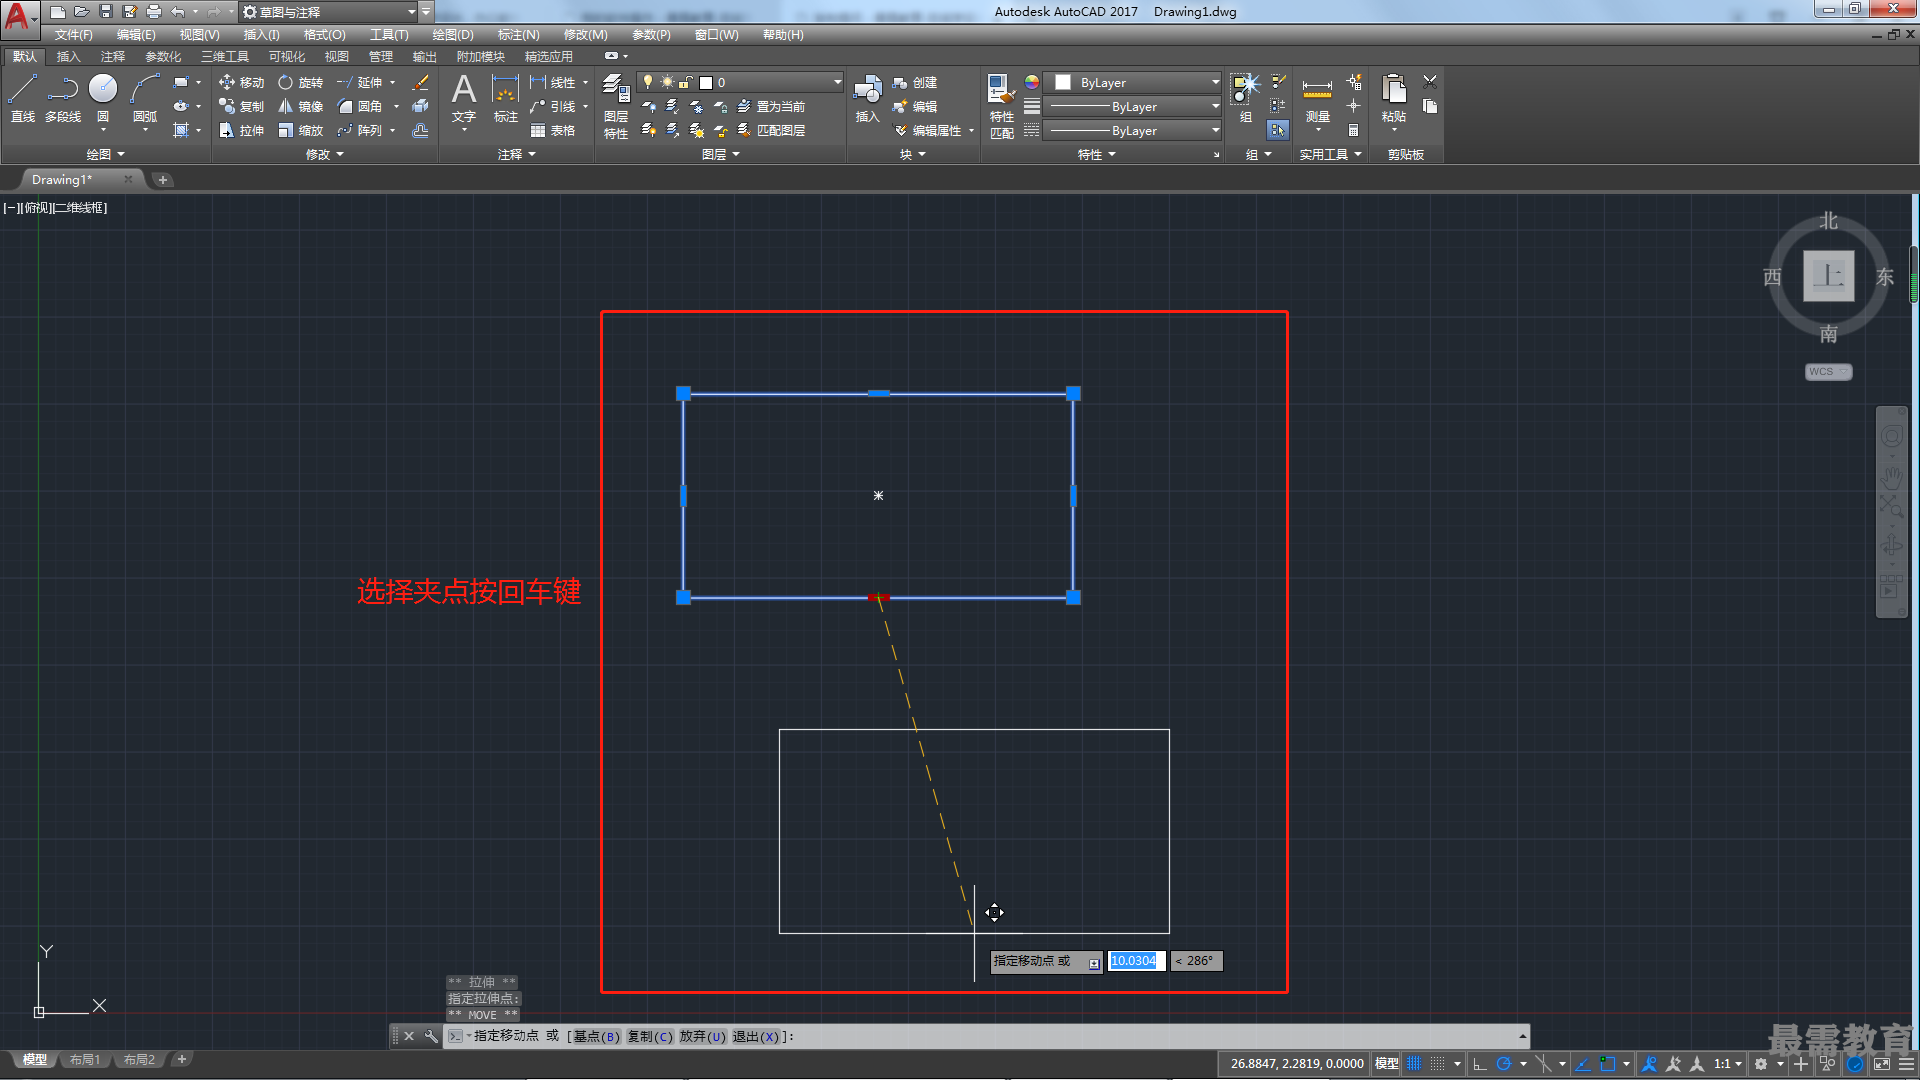Viewport: 1920px width, 1080px height.
Task: Click the scissors cut icon in clipboard panel
Action: pos(1430,82)
